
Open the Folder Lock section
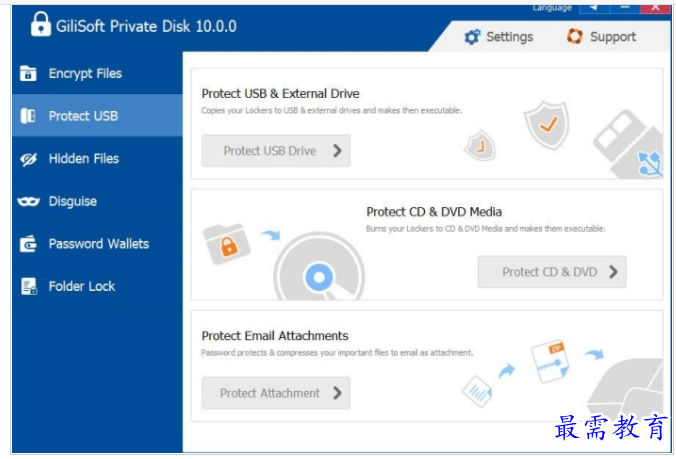coord(97,286)
